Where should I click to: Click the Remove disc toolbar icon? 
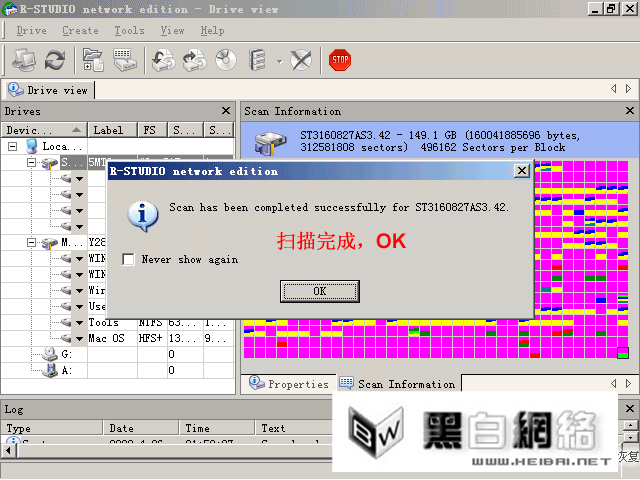point(301,60)
